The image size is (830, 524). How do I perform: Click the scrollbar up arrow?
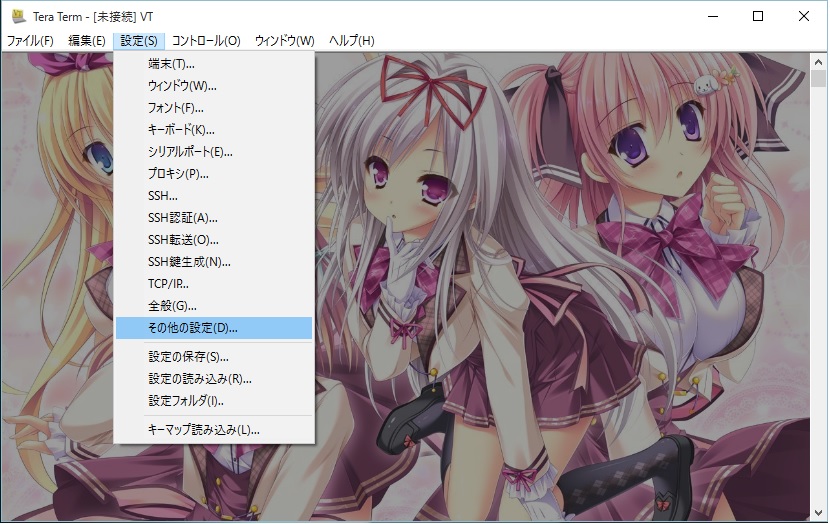(x=818, y=62)
